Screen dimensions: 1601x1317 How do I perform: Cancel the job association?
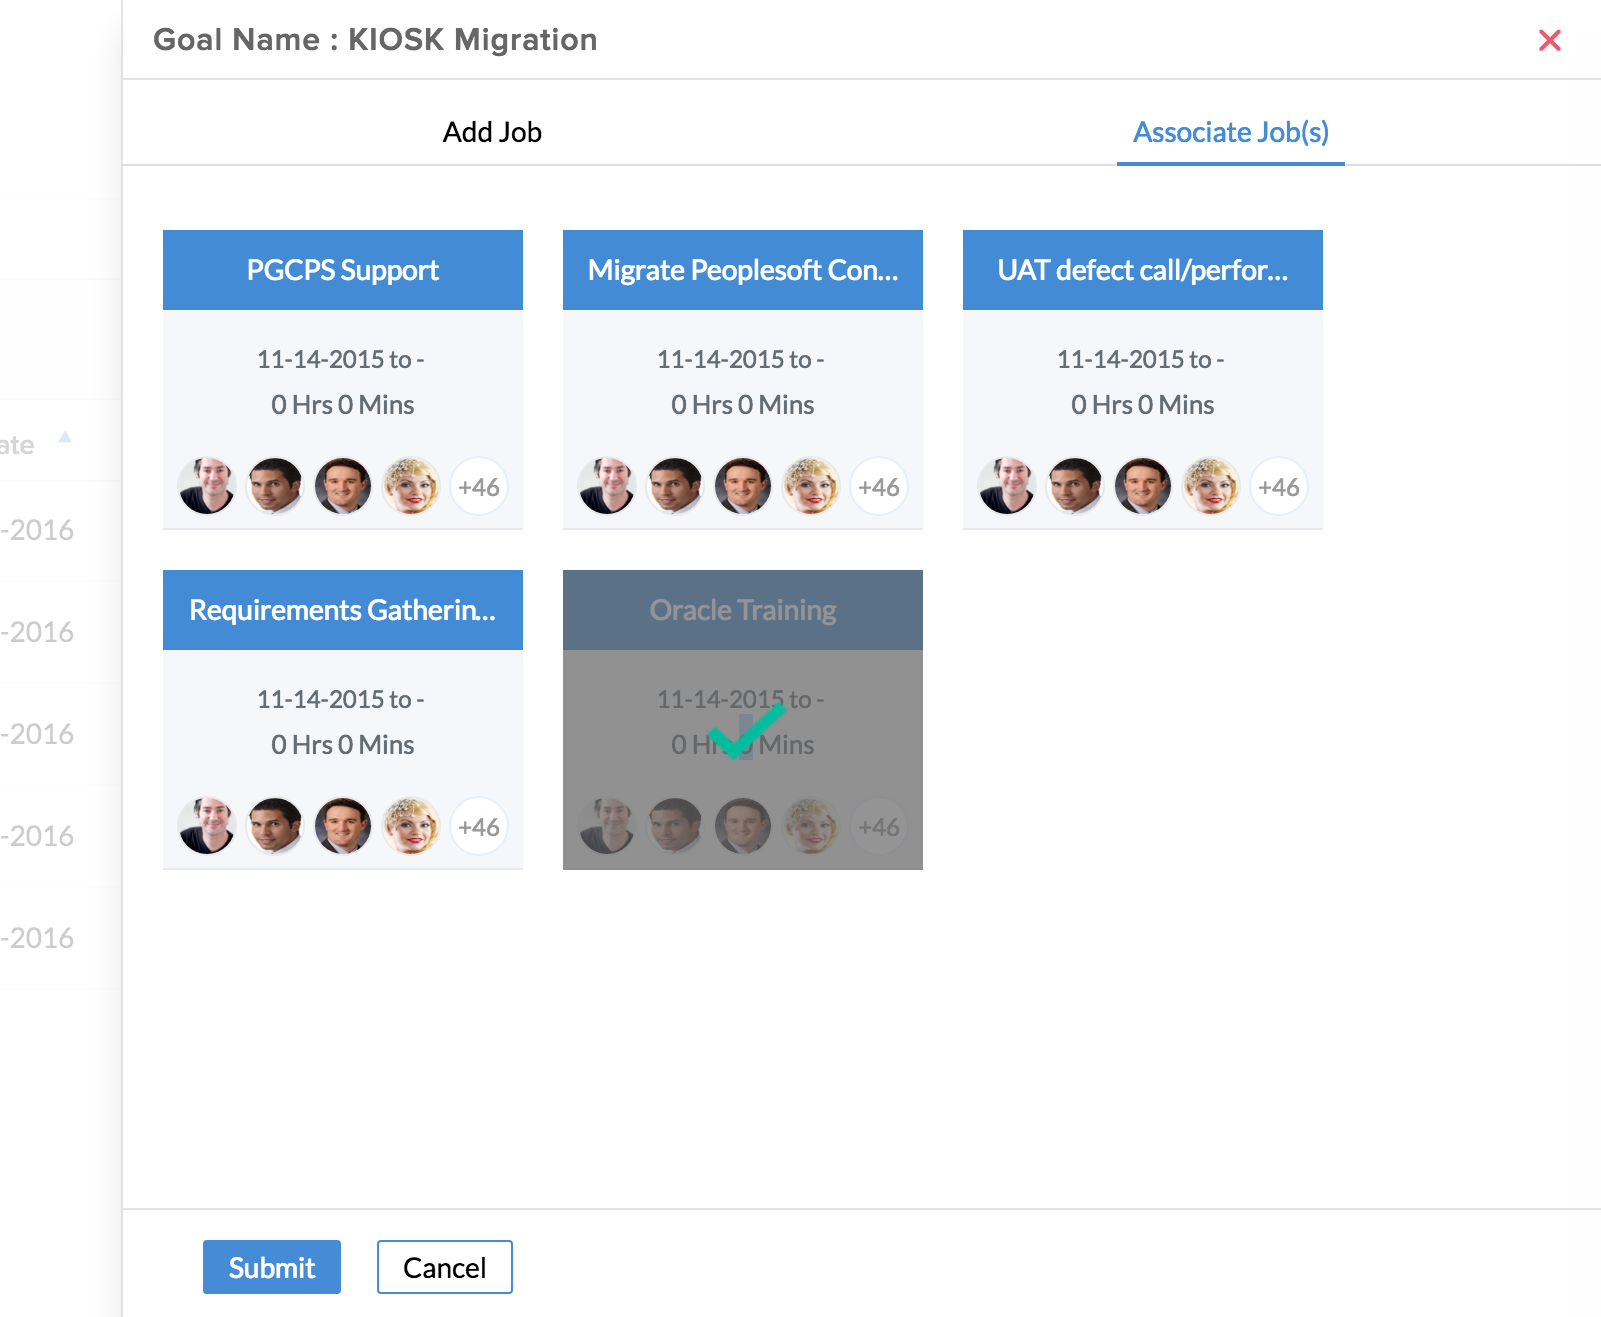click(444, 1267)
